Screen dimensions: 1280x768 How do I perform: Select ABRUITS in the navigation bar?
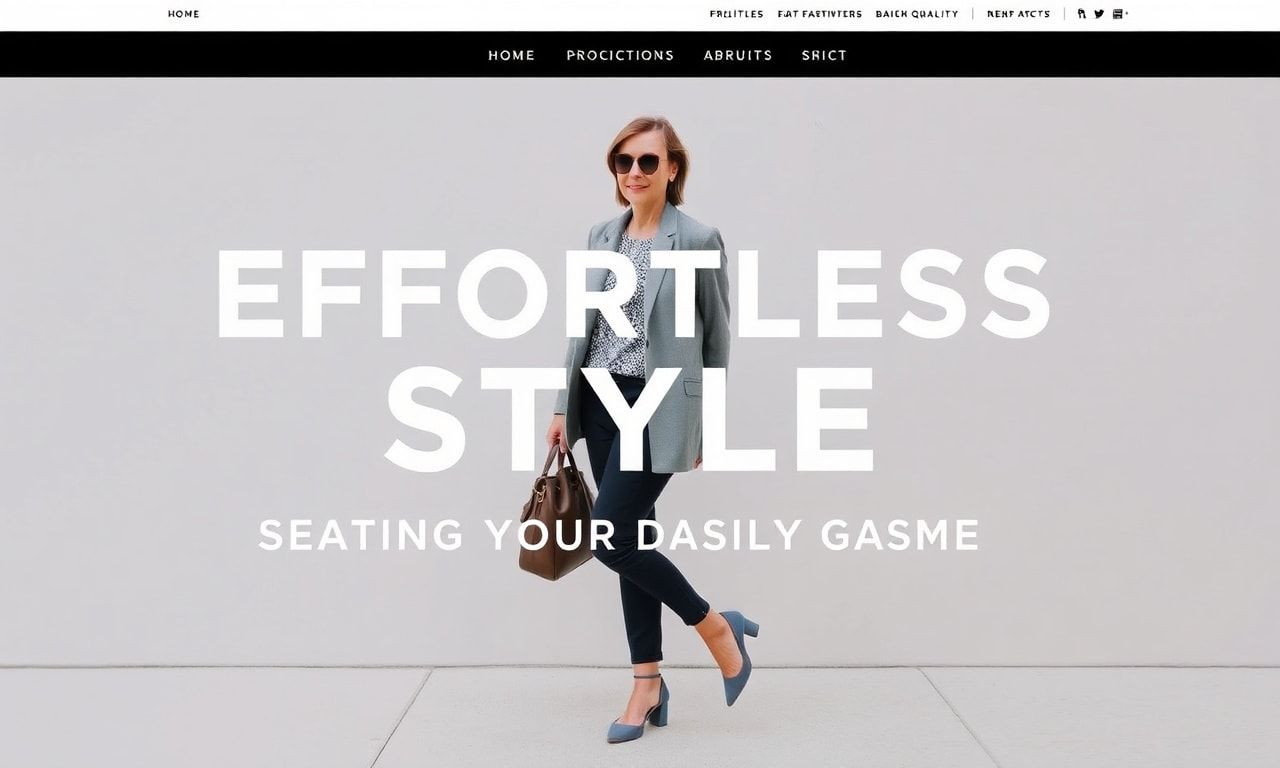pos(738,55)
